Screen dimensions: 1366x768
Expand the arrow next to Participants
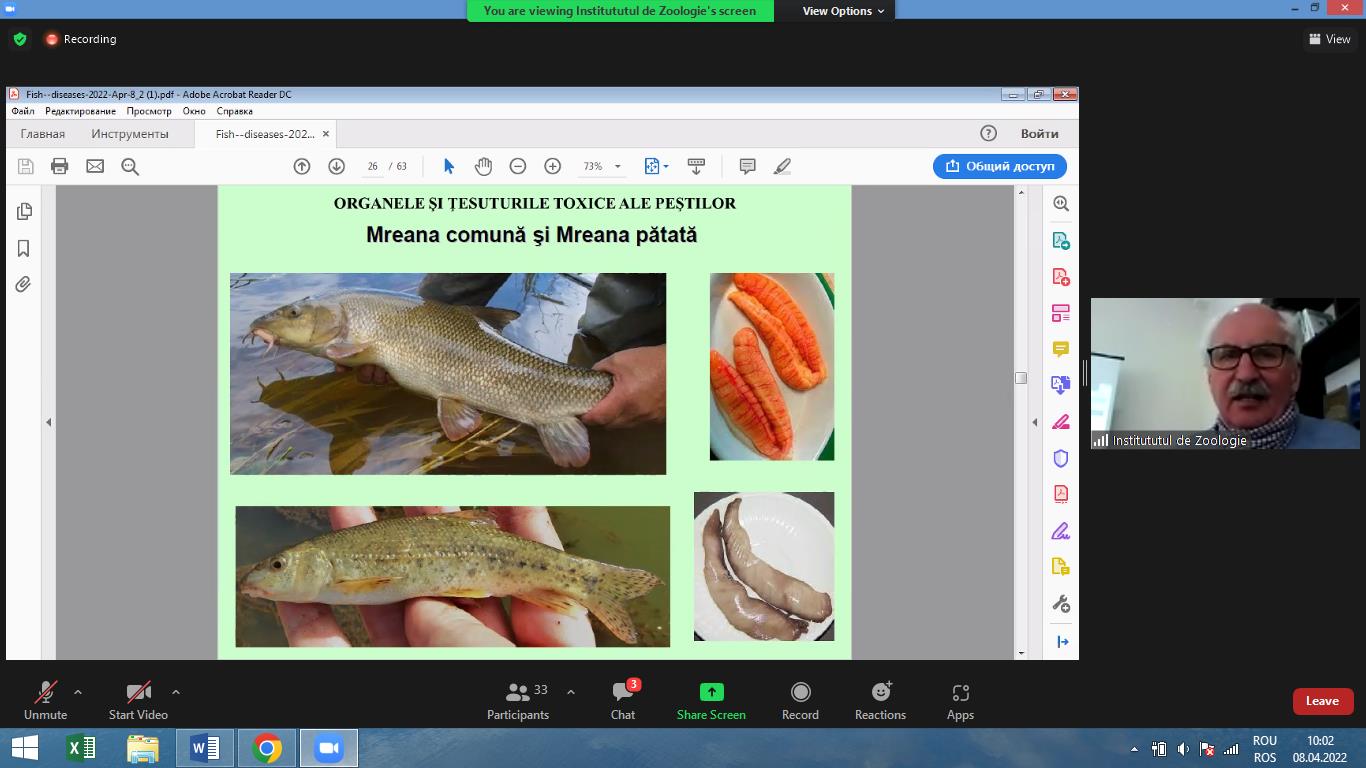click(x=571, y=692)
